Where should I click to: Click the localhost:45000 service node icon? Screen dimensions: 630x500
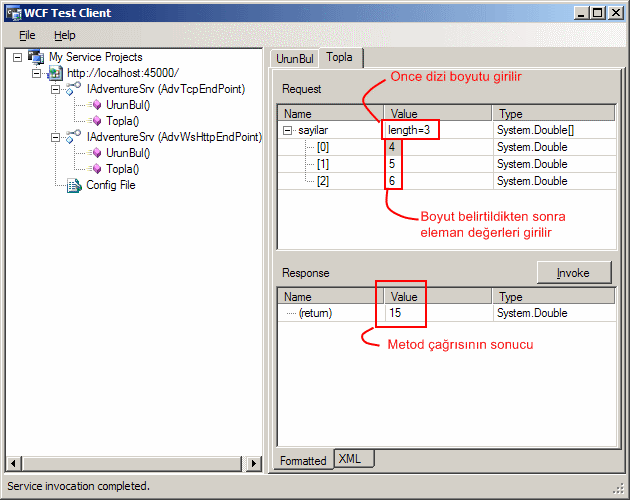click(55, 73)
